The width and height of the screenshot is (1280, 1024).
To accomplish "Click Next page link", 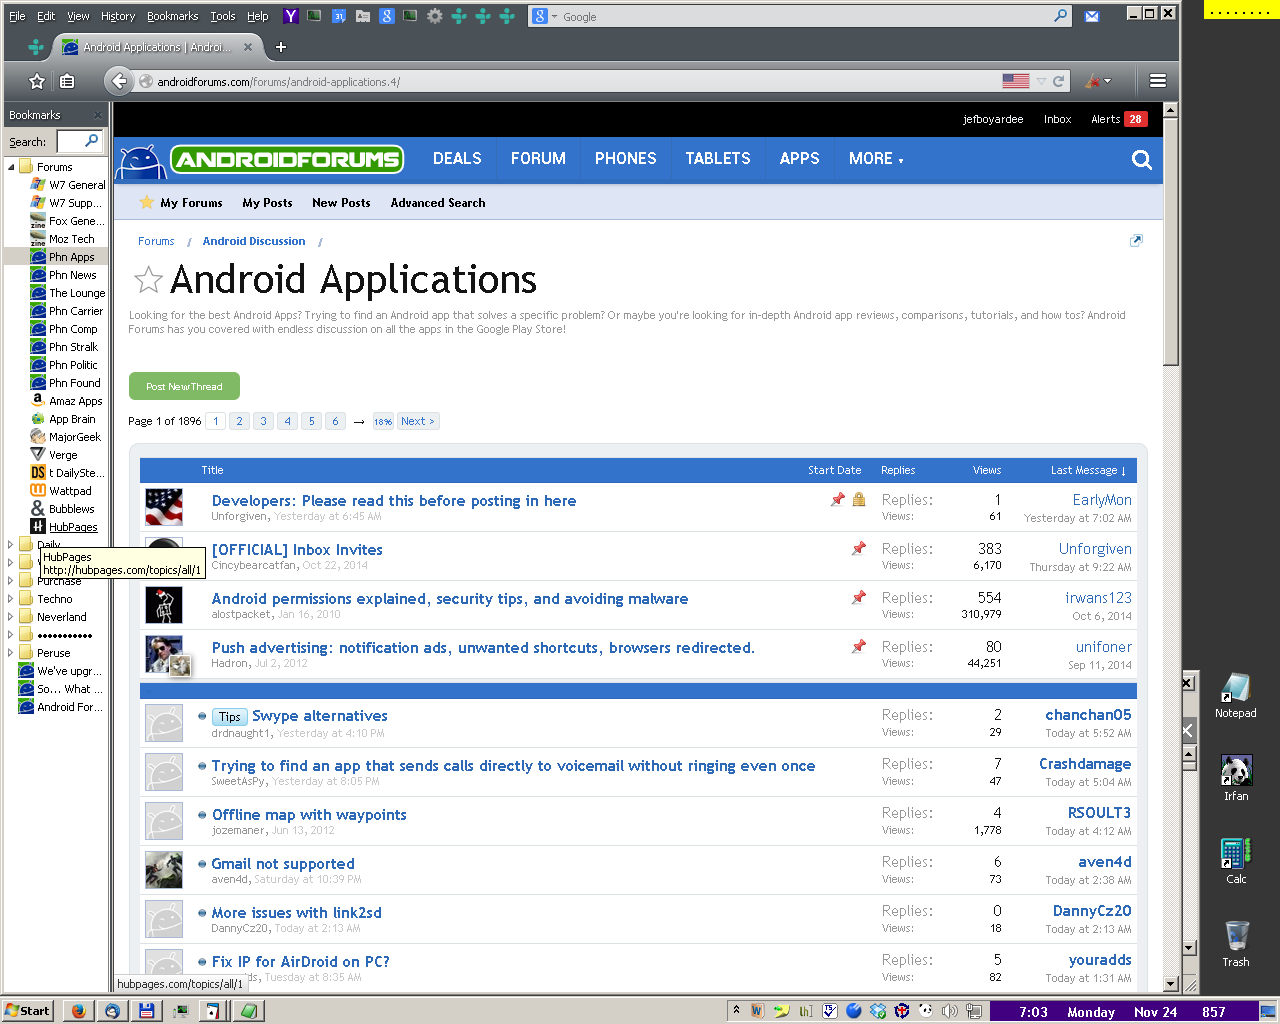I will pyautogui.click(x=418, y=421).
